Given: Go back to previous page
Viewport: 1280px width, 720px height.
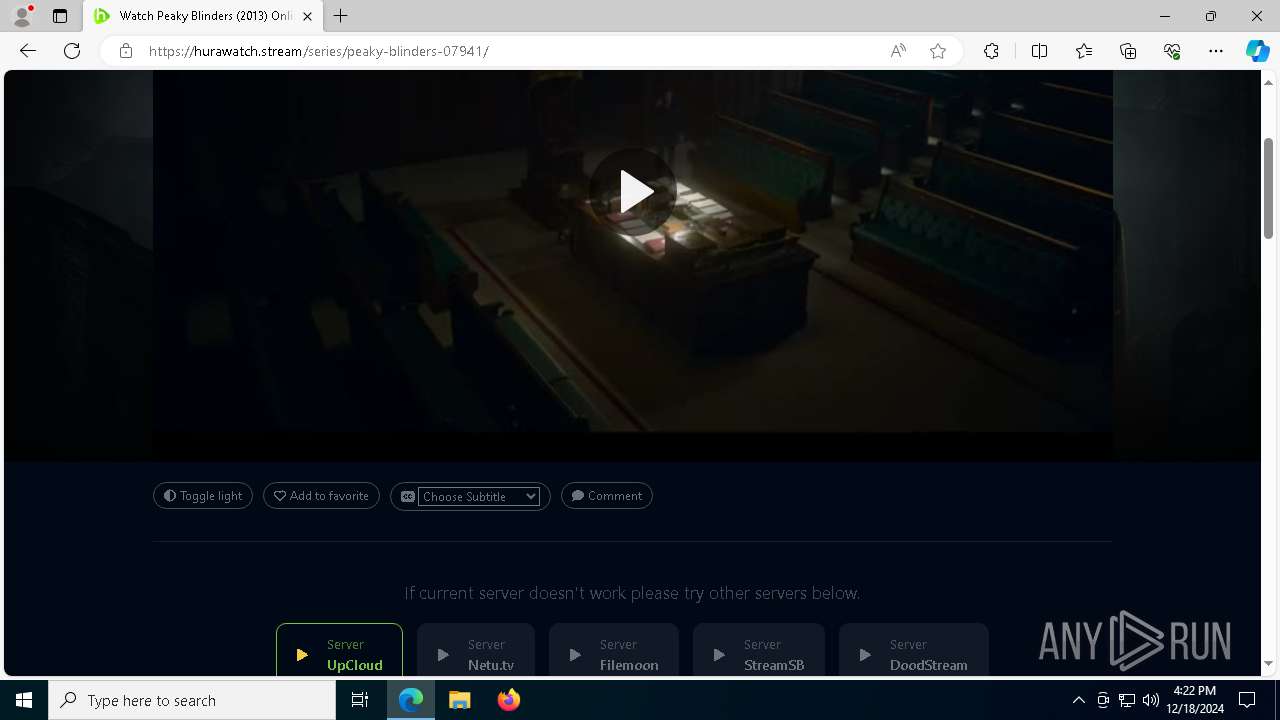Looking at the screenshot, I should [28, 51].
